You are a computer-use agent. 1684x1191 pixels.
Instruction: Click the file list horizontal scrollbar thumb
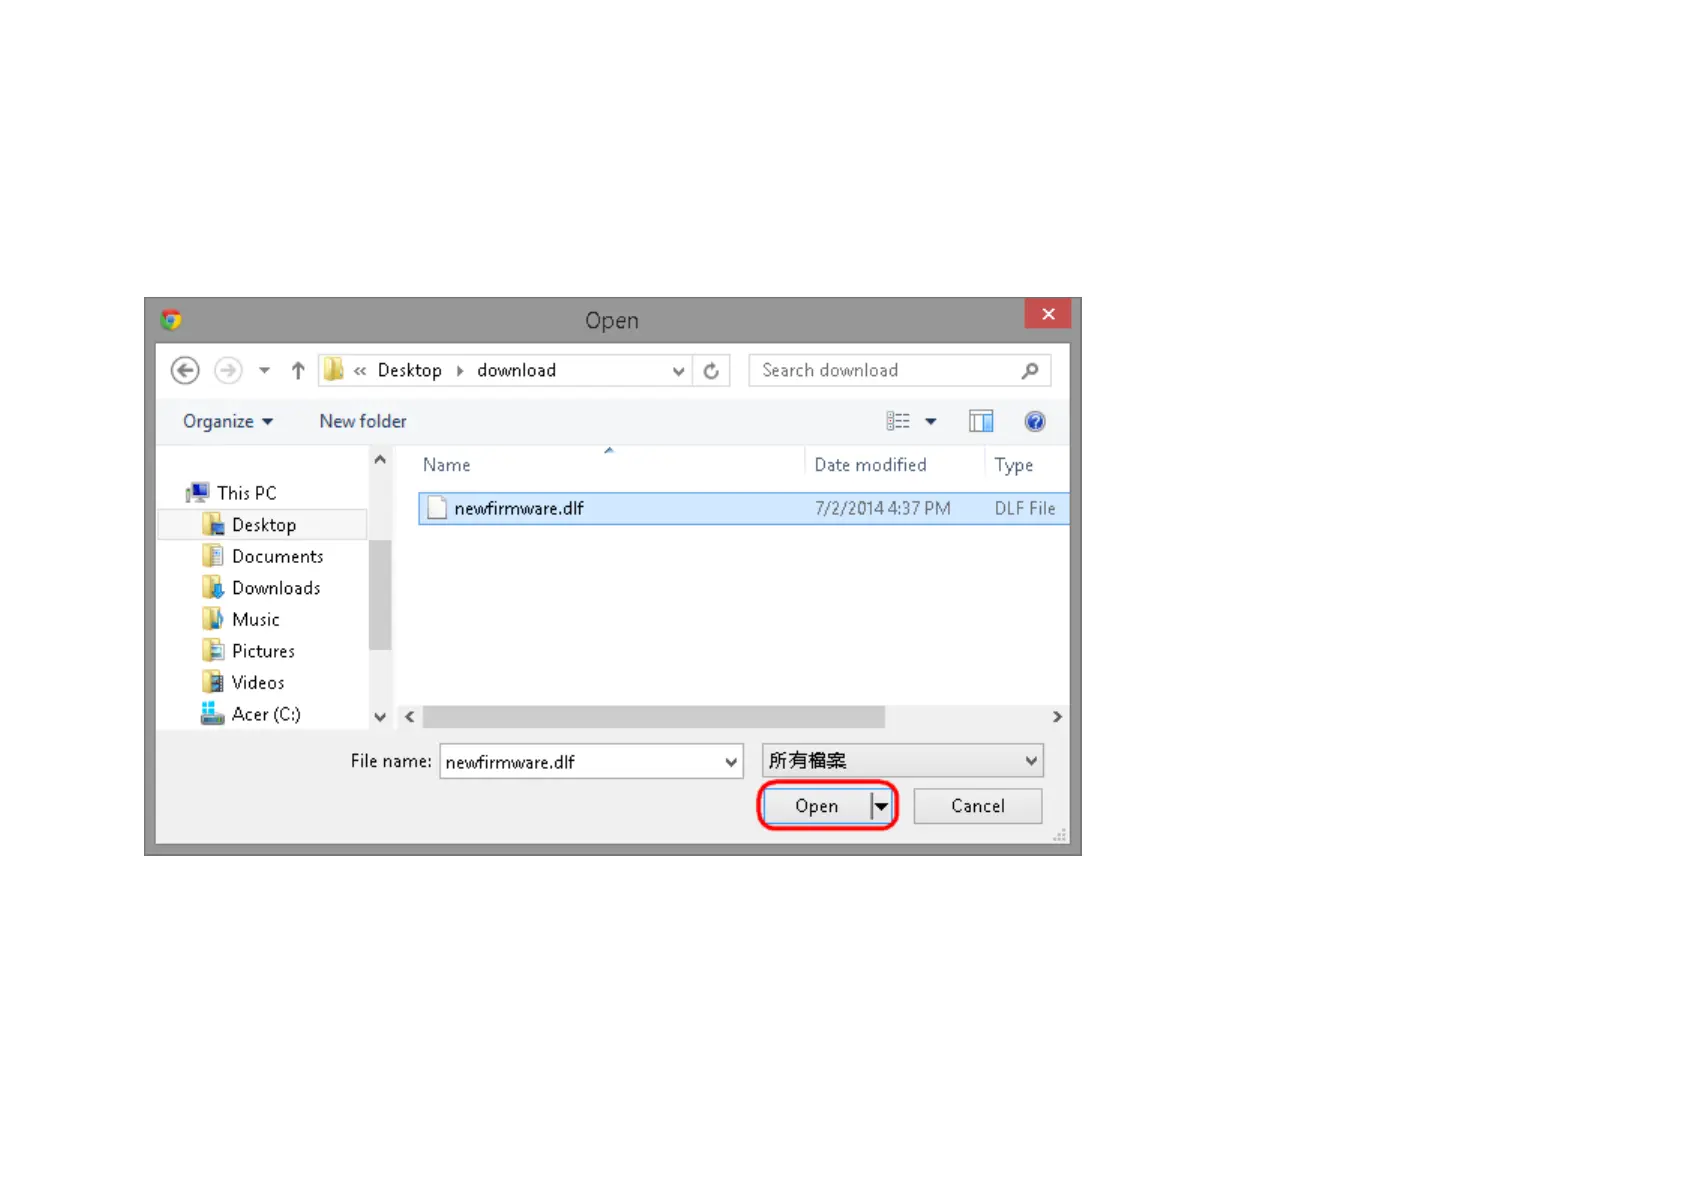click(x=654, y=717)
